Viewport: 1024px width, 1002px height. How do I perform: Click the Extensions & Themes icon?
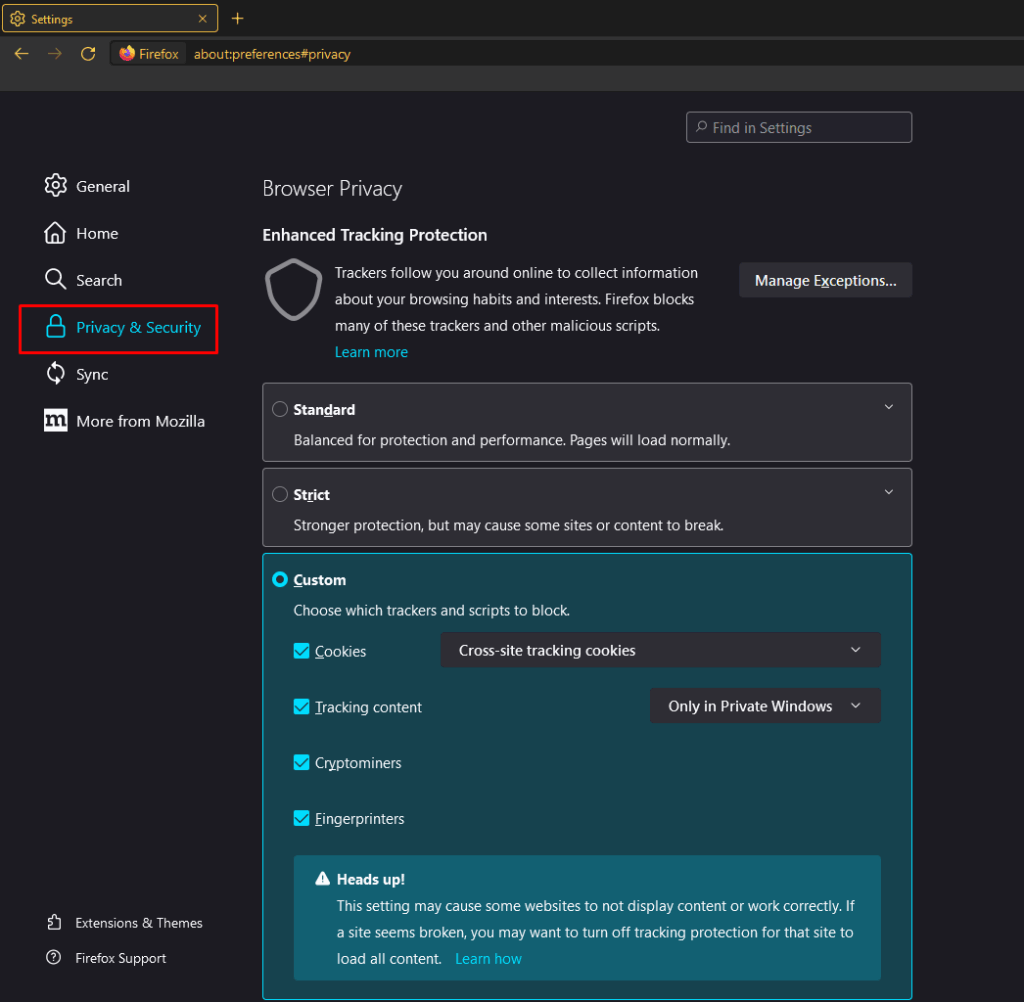point(55,922)
